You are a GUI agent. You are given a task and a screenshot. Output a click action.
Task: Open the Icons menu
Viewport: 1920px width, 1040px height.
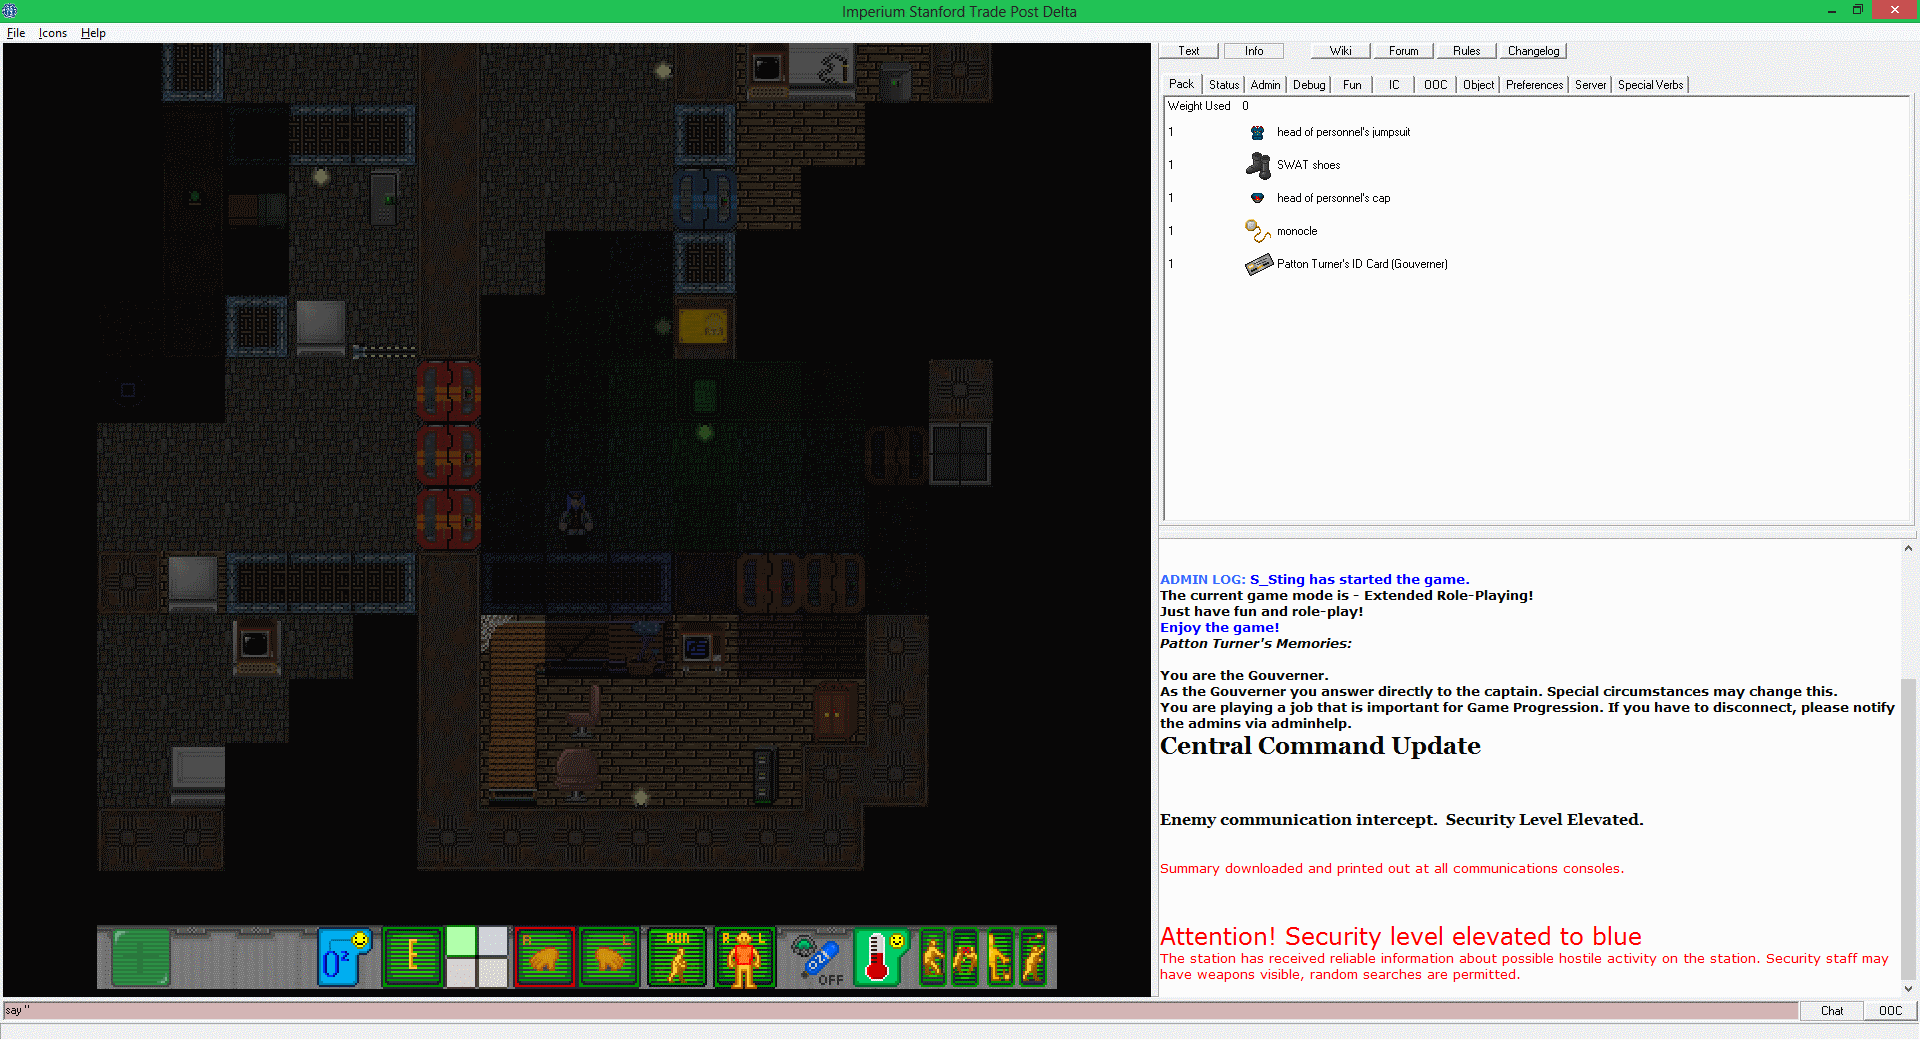(x=53, y=33)
